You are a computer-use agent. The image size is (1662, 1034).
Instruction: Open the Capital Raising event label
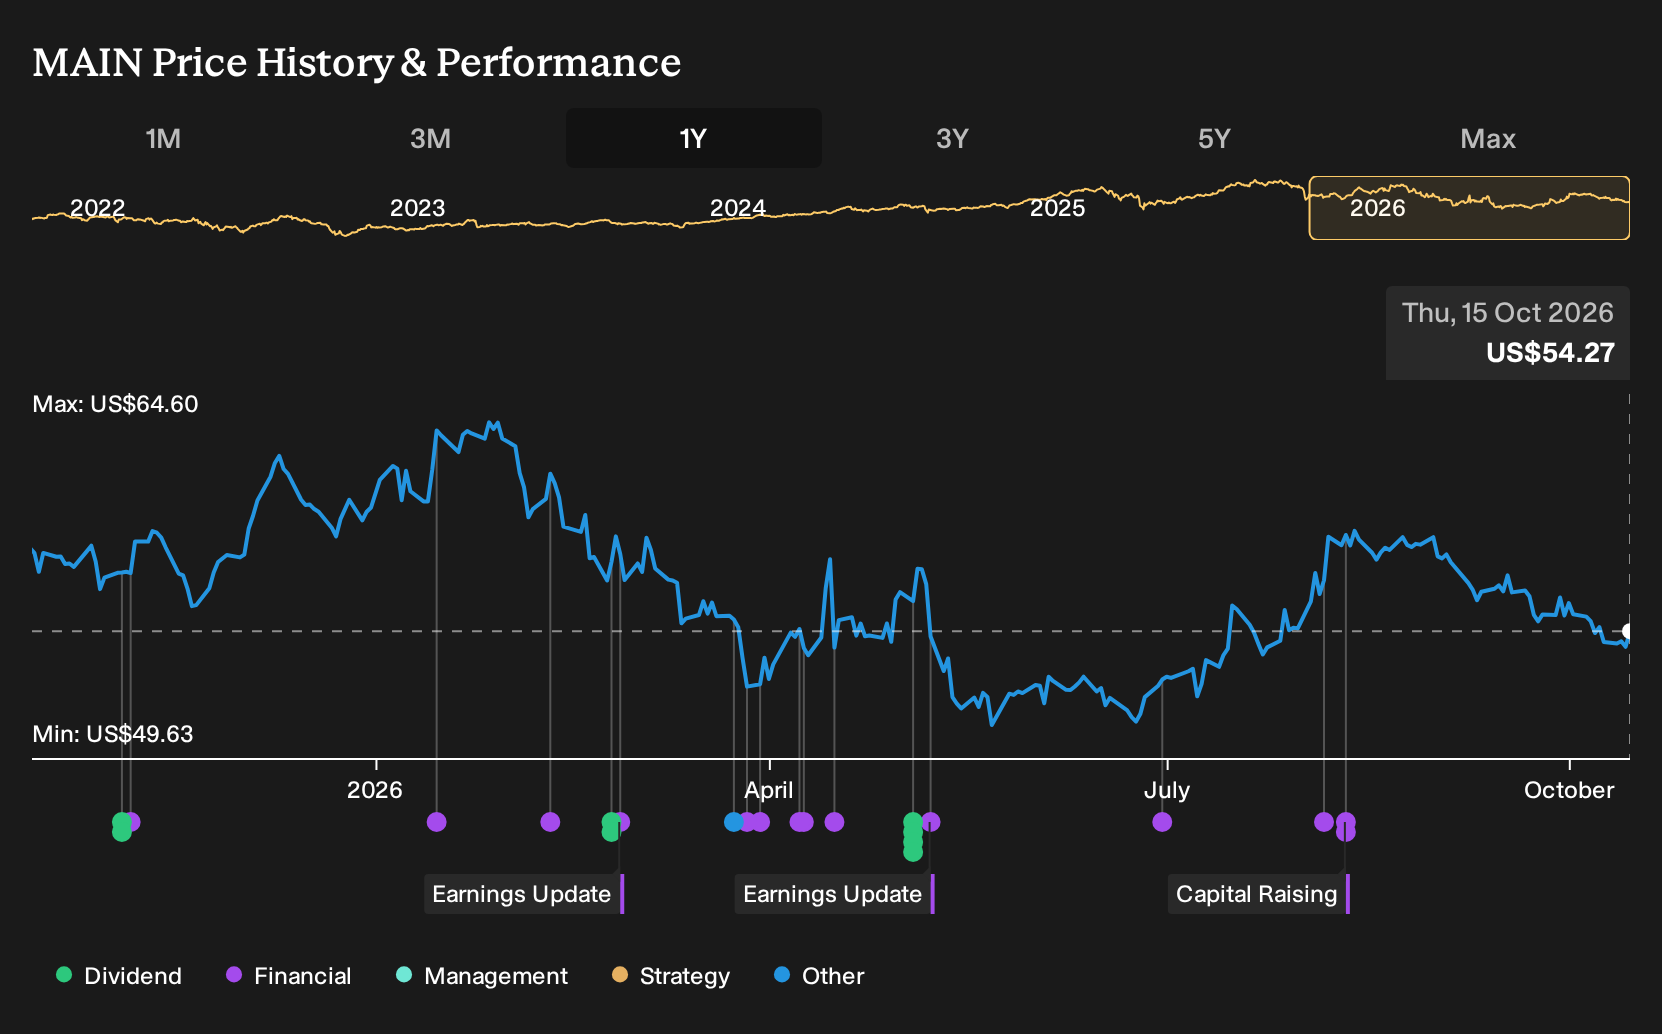1258,894
